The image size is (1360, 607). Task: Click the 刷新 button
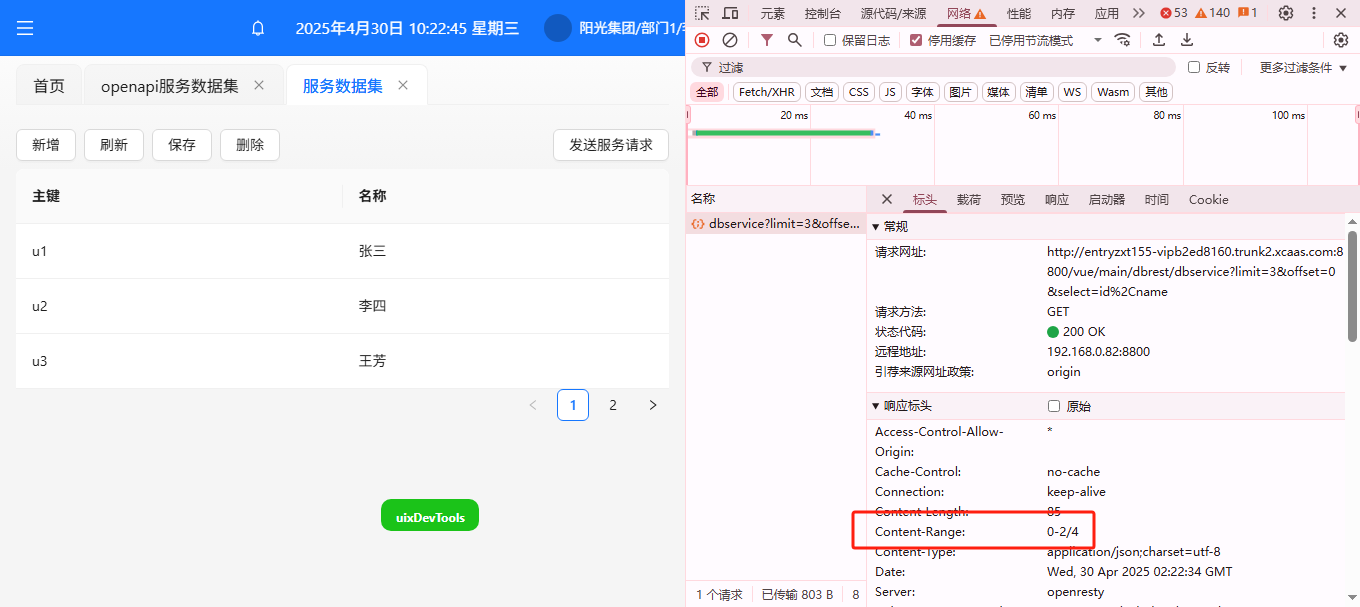pyautogui.click(x=114, y=145)
